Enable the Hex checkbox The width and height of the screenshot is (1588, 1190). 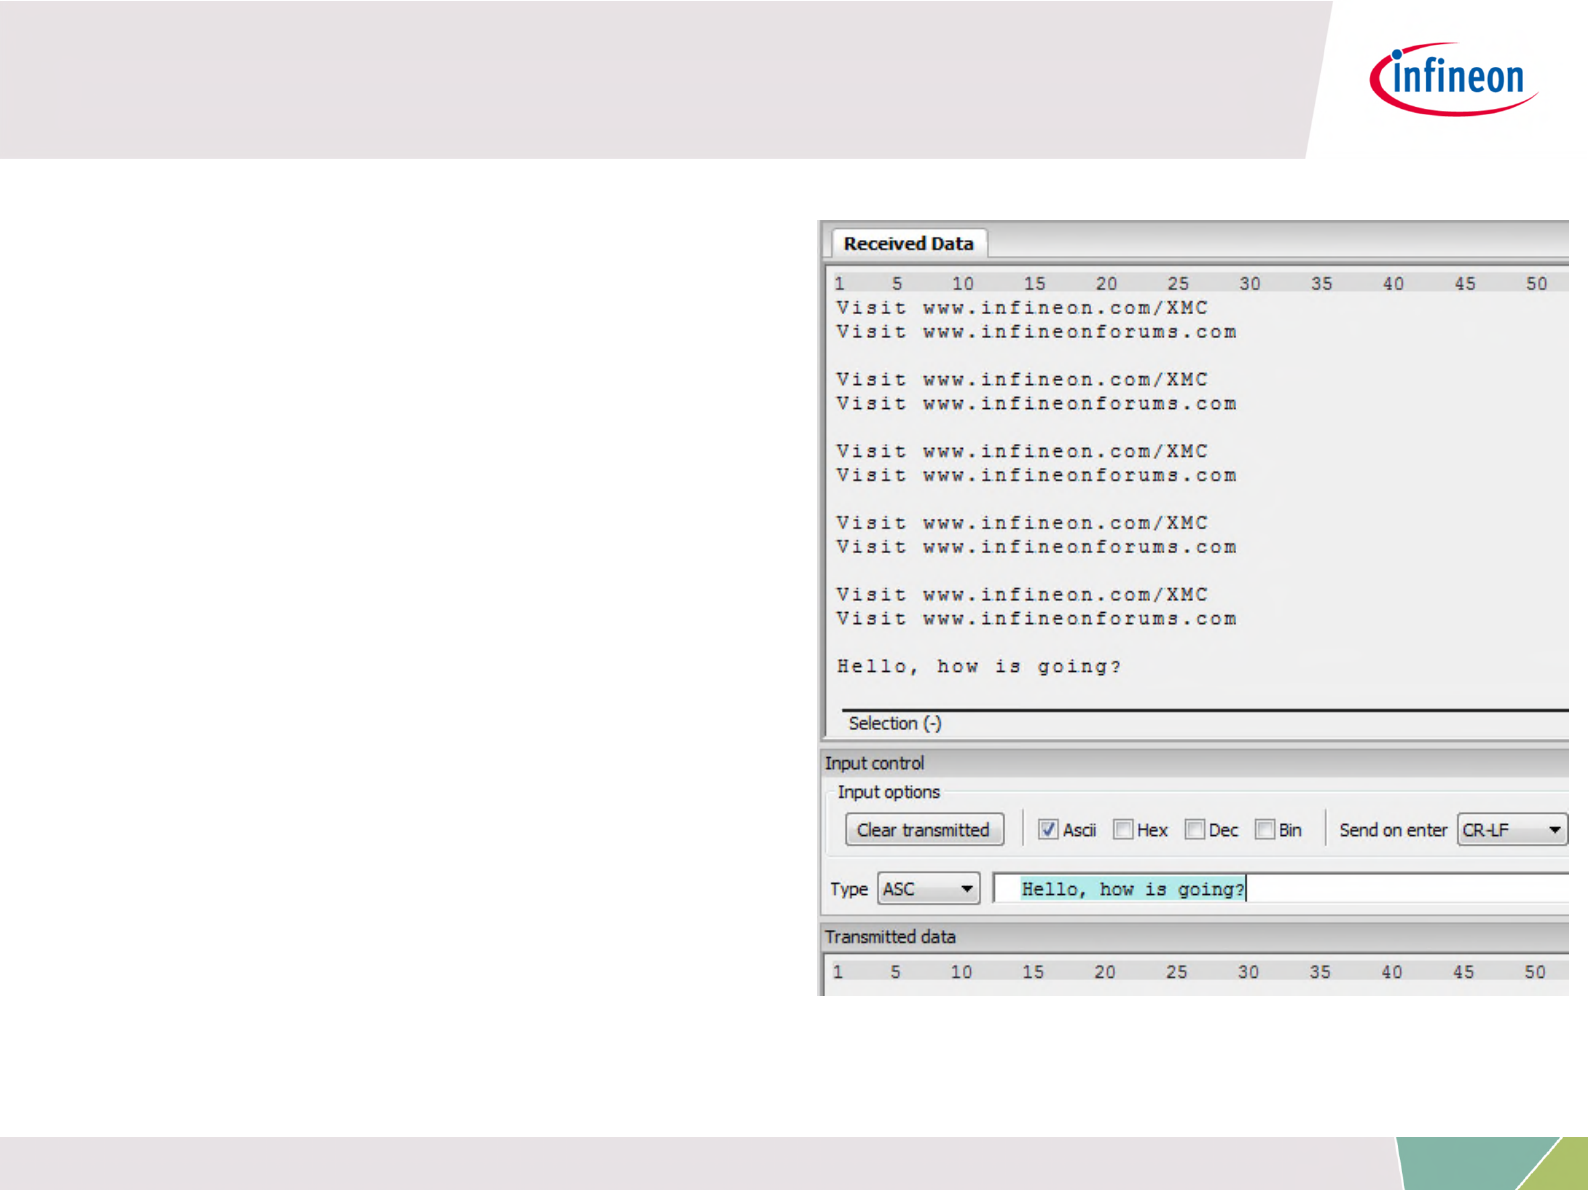(1123, 830)
